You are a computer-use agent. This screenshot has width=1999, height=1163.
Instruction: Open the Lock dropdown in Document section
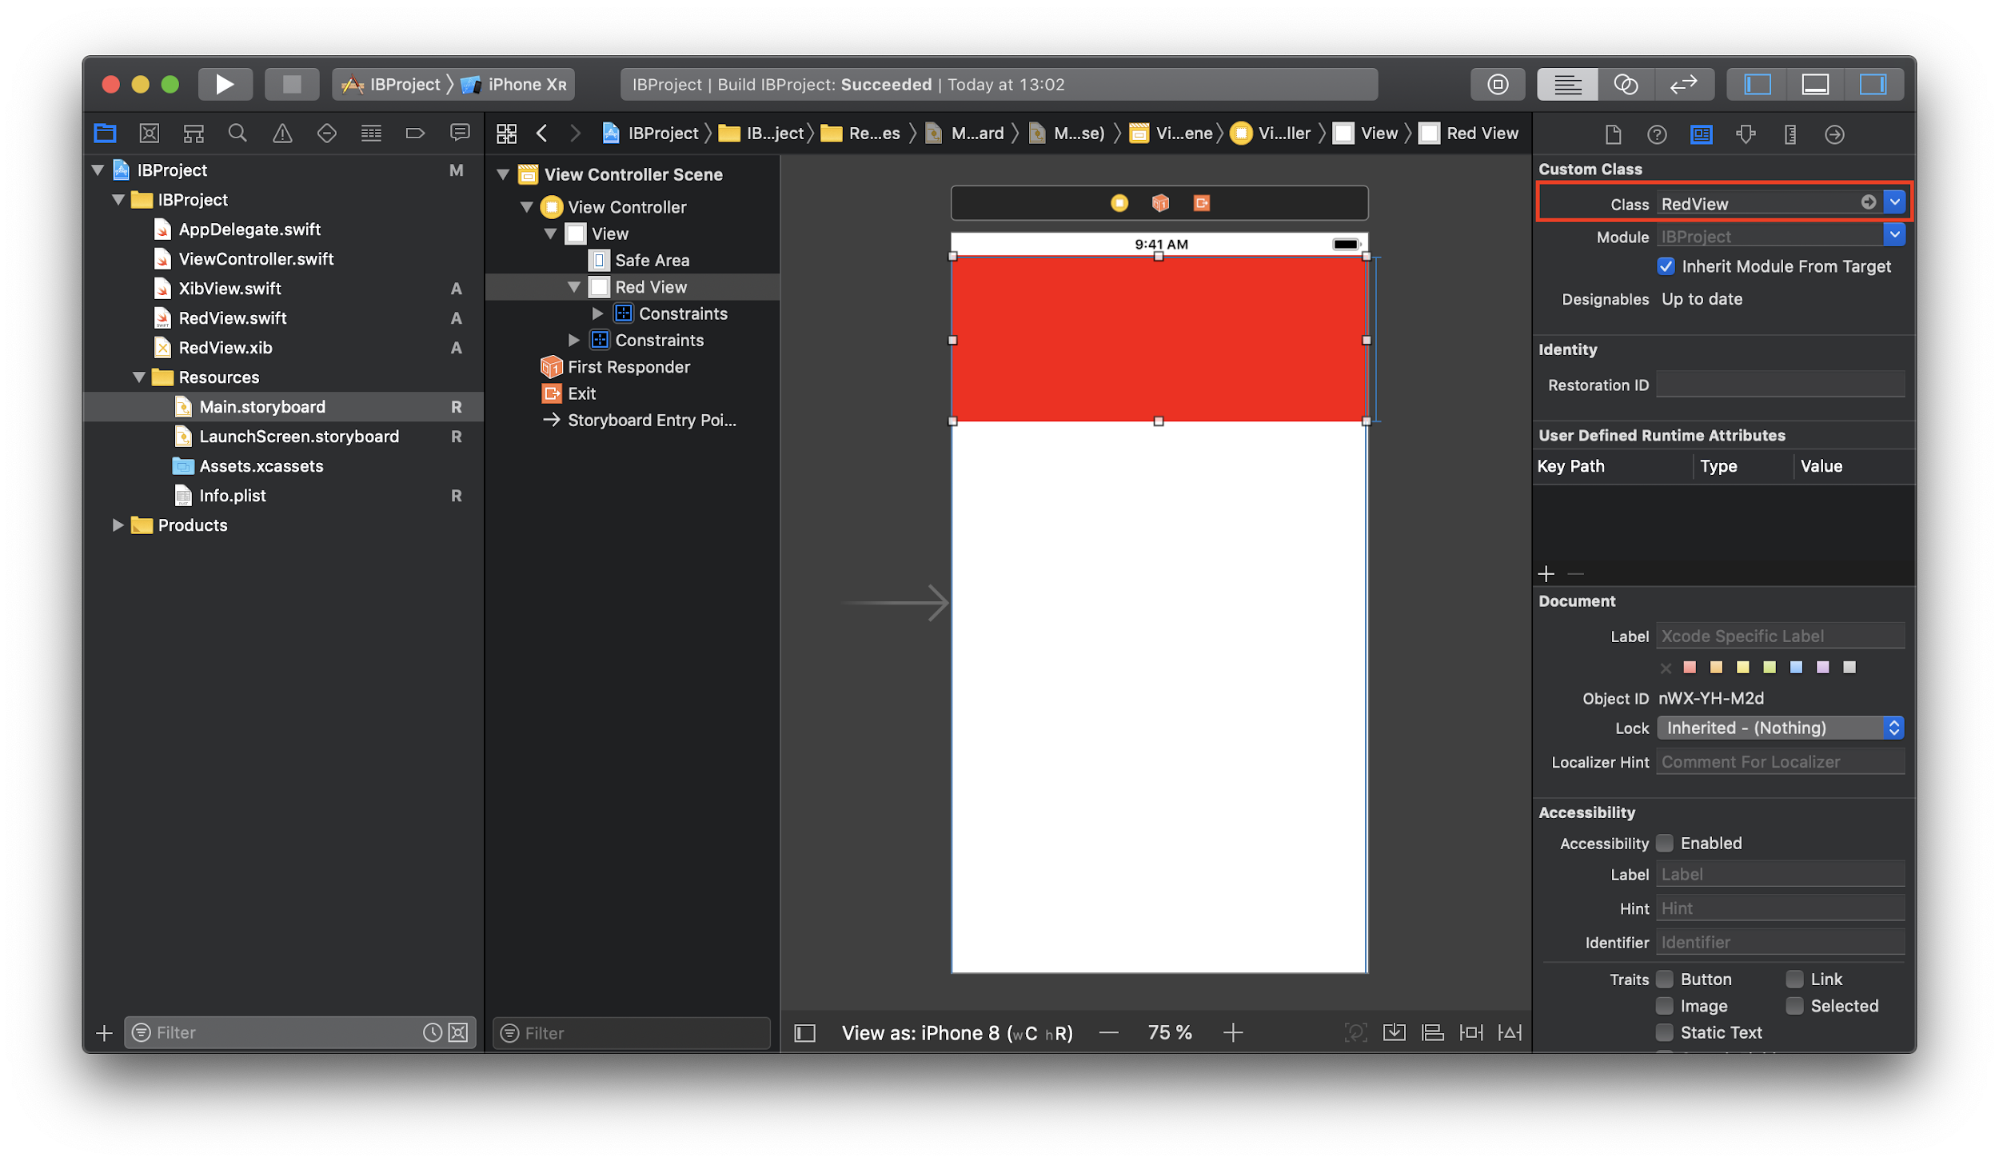pos(1780,727)
